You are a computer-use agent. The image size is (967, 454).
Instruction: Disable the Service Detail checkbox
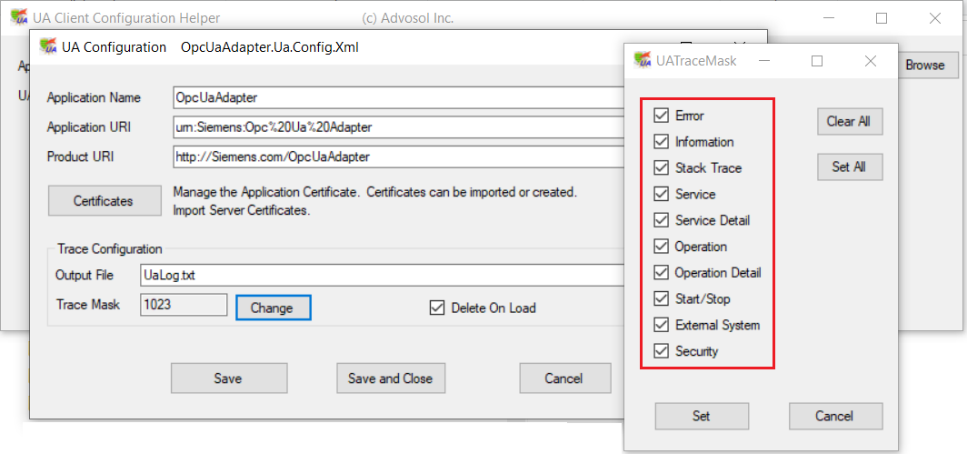(x=661, y=220)
